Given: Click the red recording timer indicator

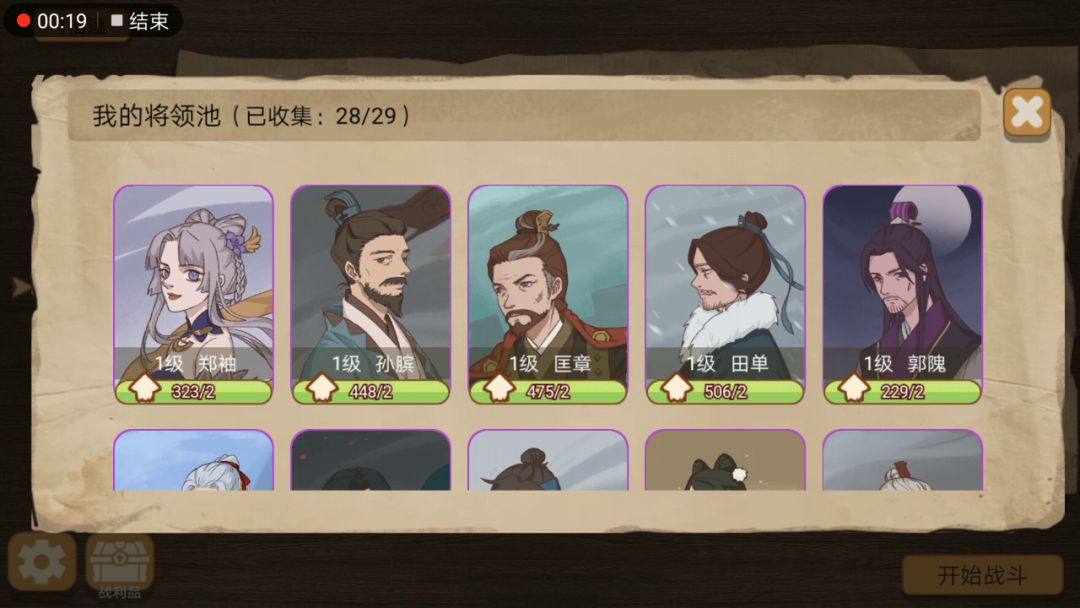Looking at the screenshot, I should tap(24, 21).
